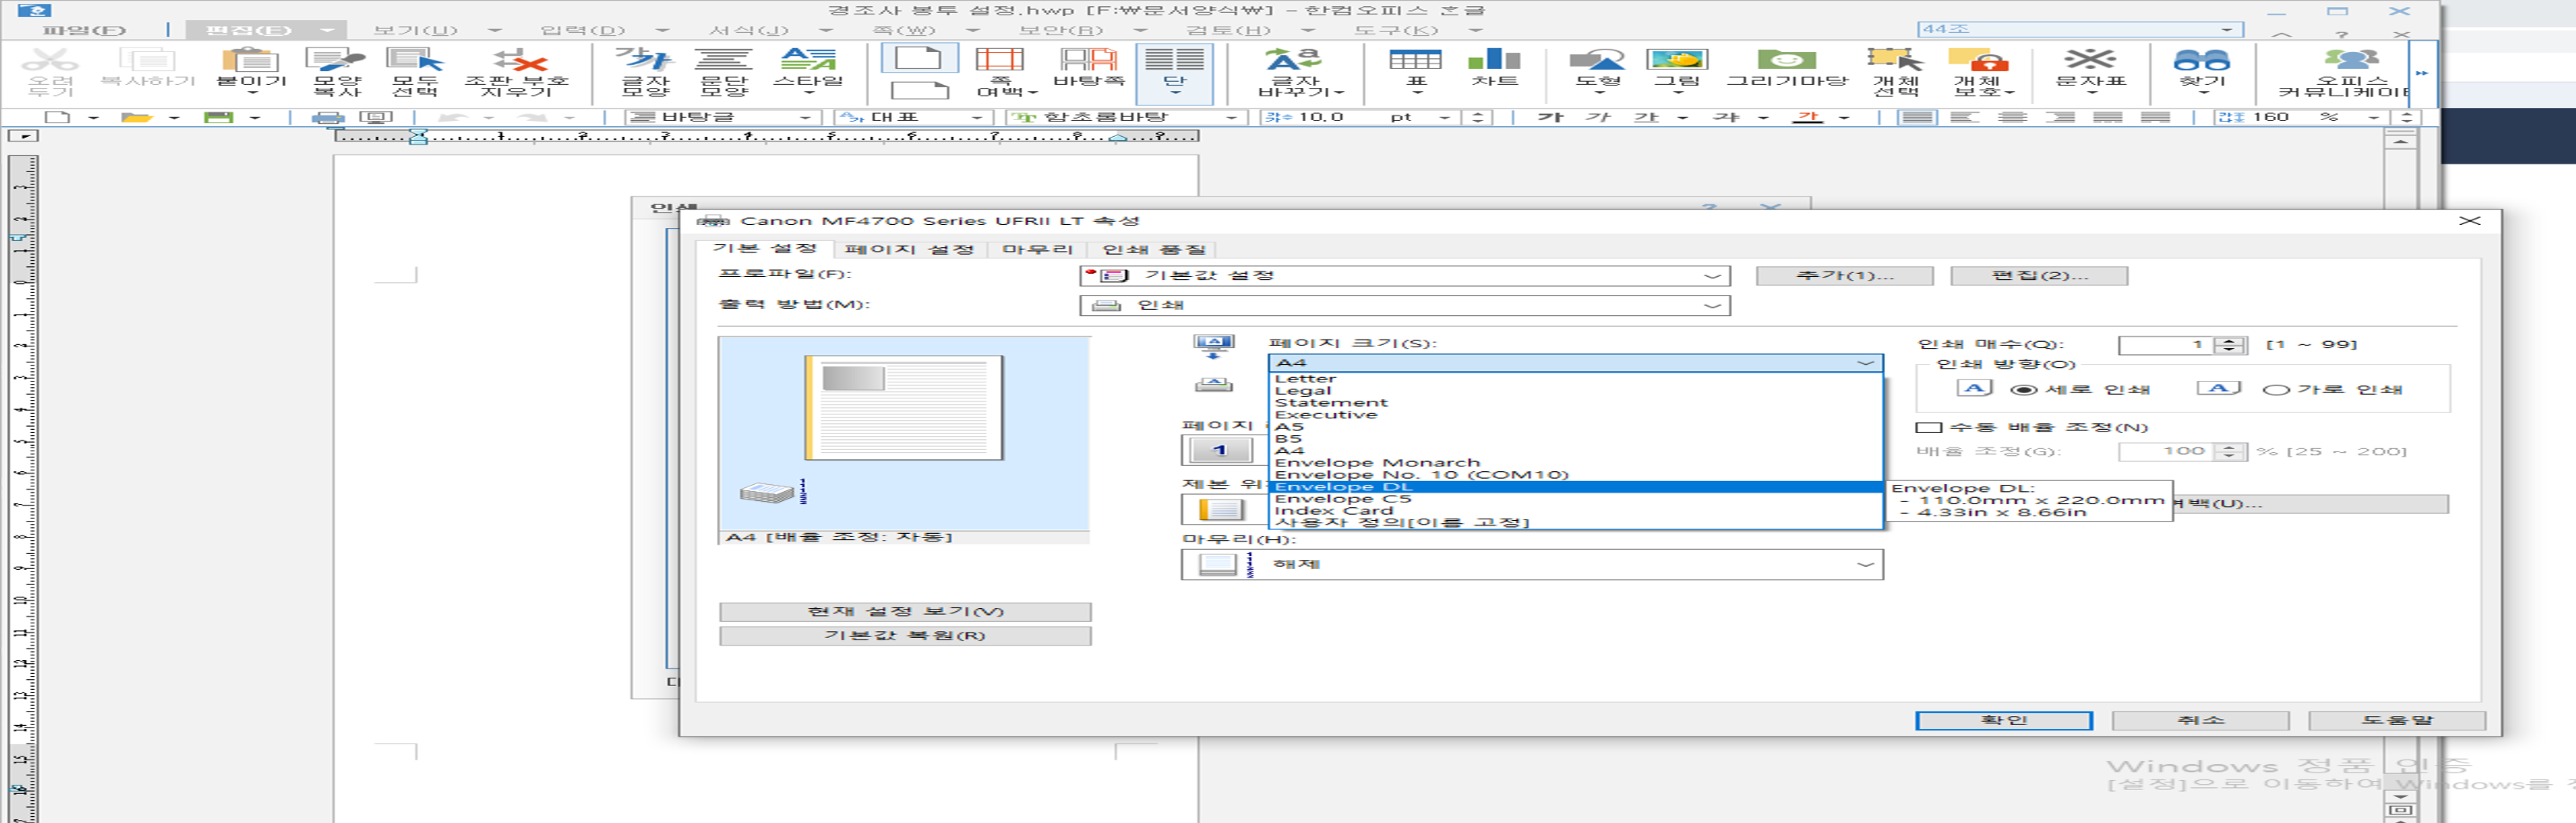
Task: Click the 찾기 binoculars icon
Action: (x=2201, y=60)
